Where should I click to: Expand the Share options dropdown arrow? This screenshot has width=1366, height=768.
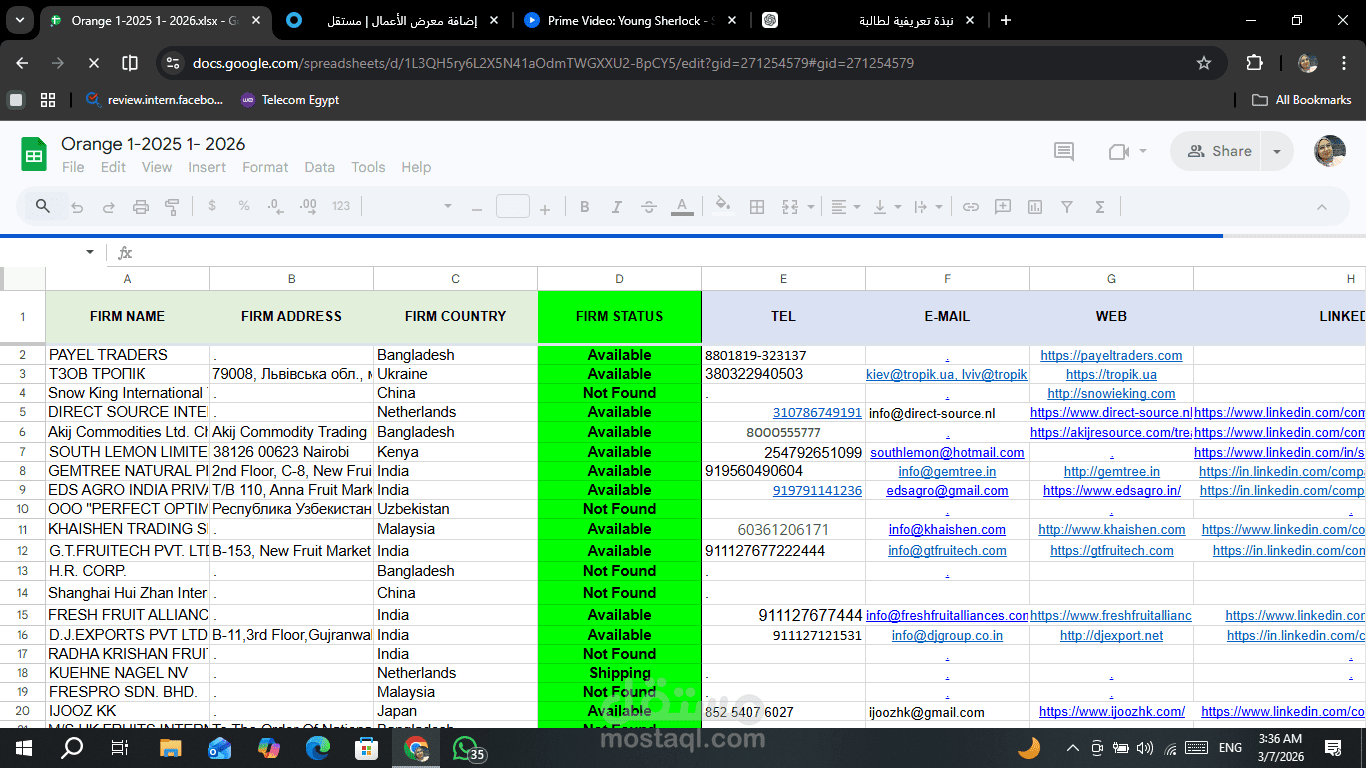(1277, 151)
